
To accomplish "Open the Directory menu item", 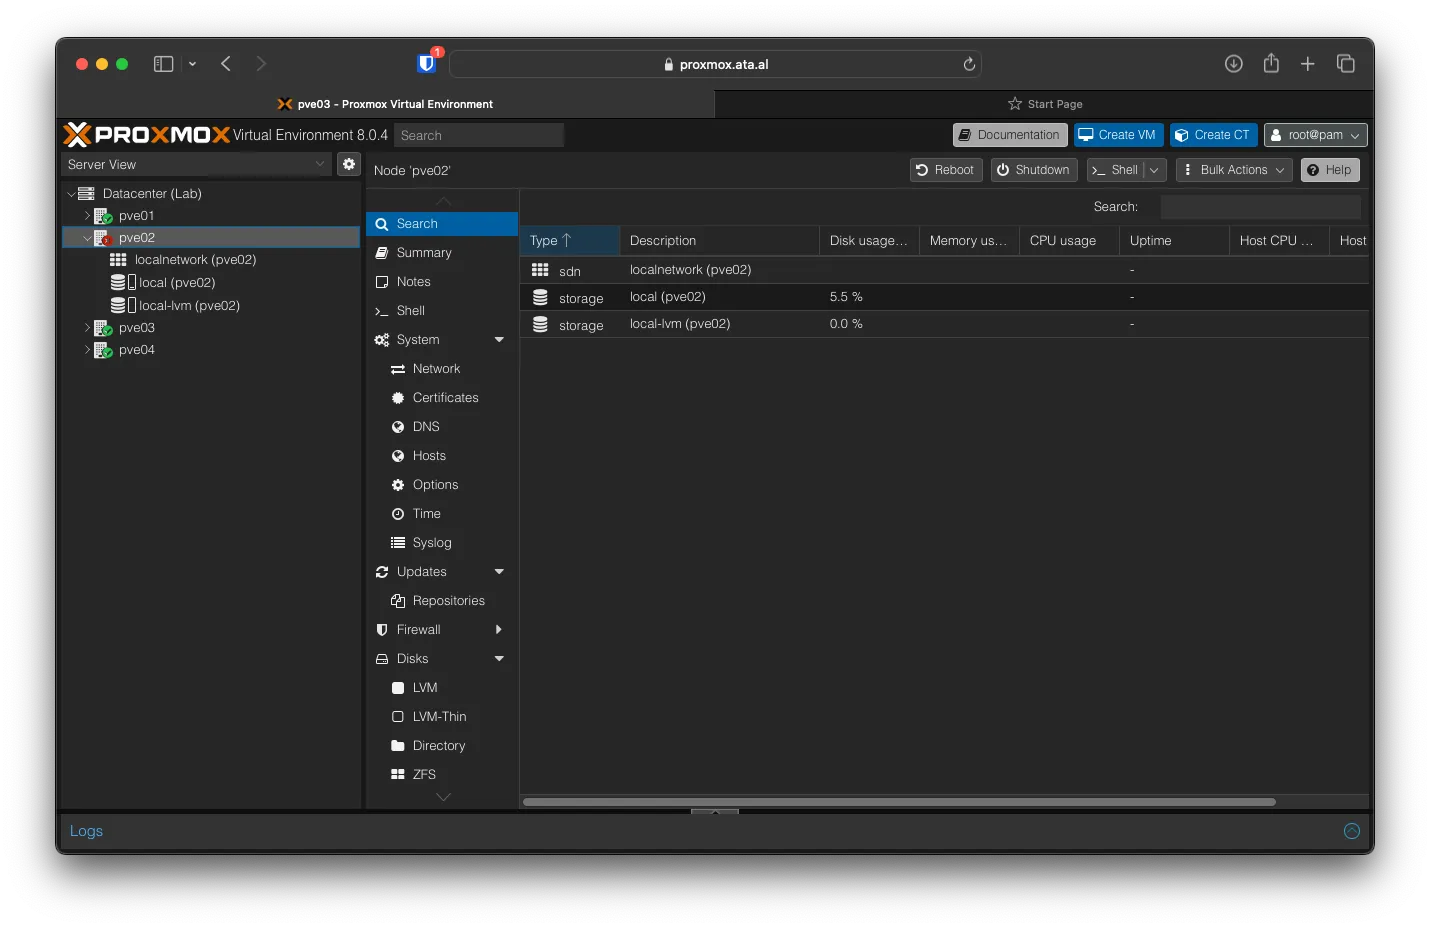I will (x=442, y=746).
